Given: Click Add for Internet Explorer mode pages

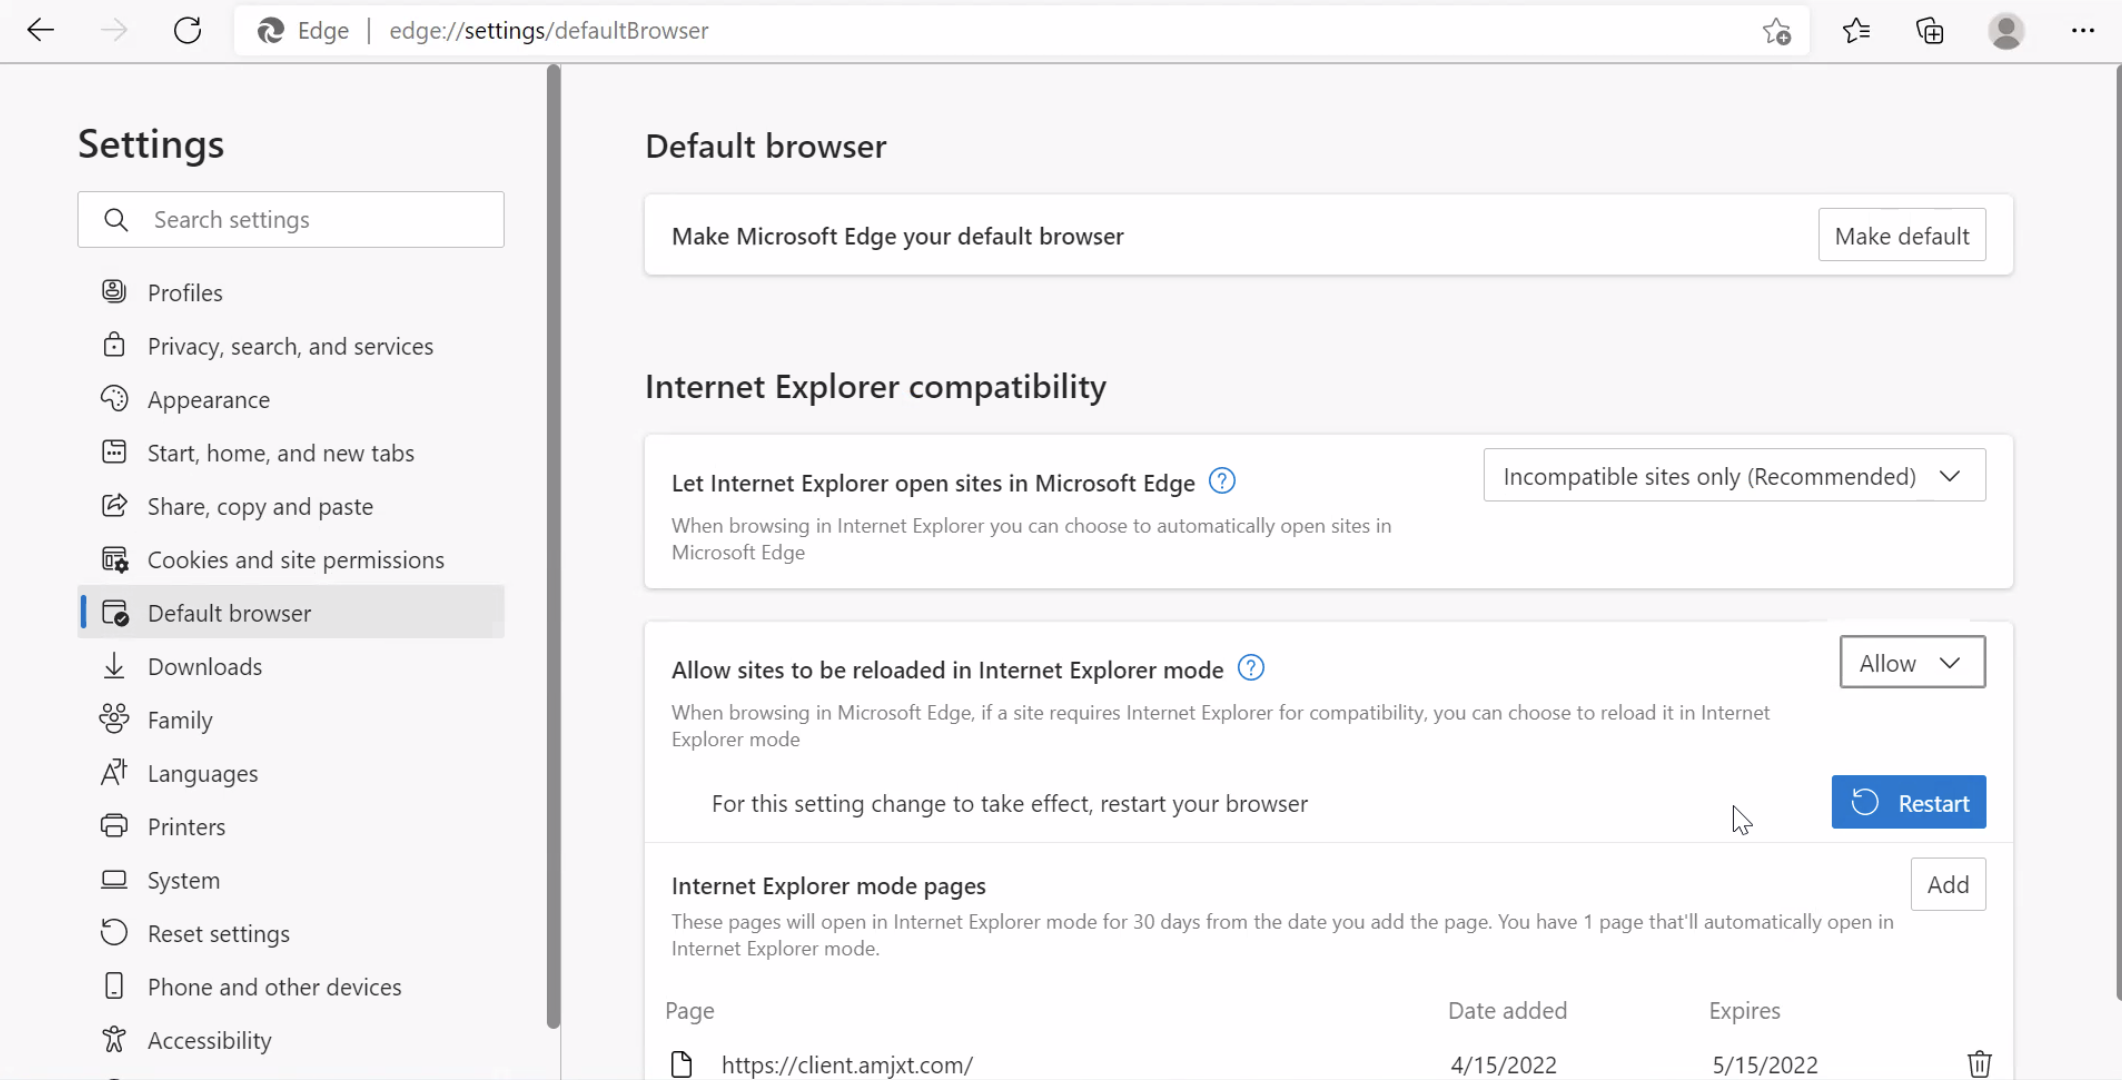Looking at the screenshot, I should coord(1947,885).
